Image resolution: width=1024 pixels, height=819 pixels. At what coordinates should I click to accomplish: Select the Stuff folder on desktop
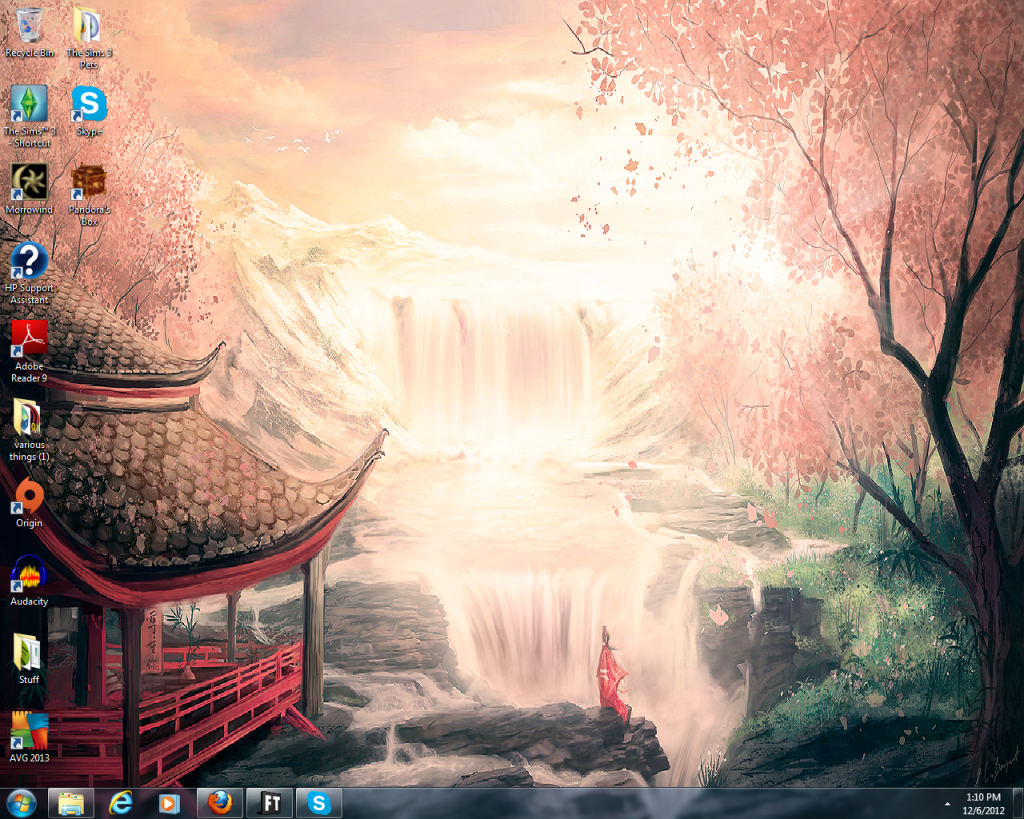point(29,652)
